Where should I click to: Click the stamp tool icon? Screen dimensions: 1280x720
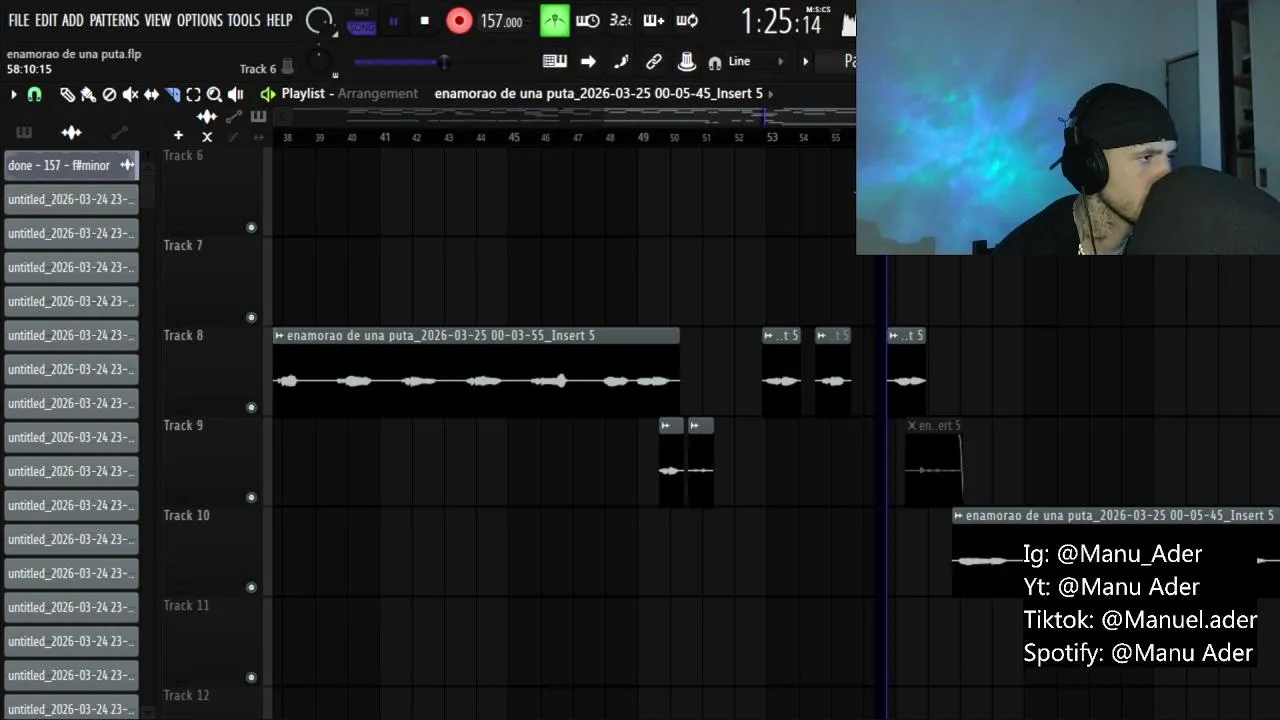687,62
